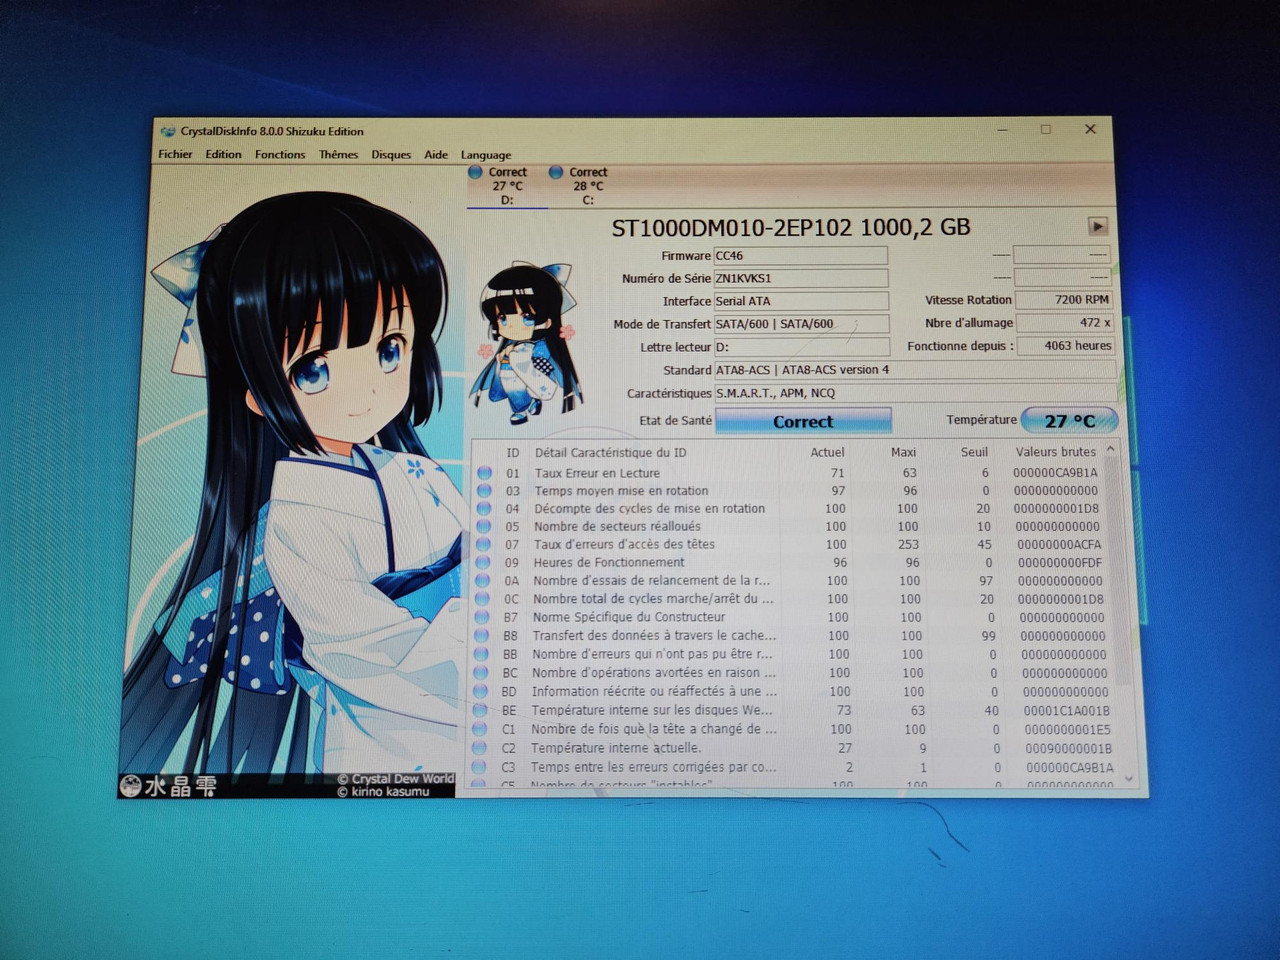Open the Aide menu
Screen dimensions: 1280x960
pos(436,154)
